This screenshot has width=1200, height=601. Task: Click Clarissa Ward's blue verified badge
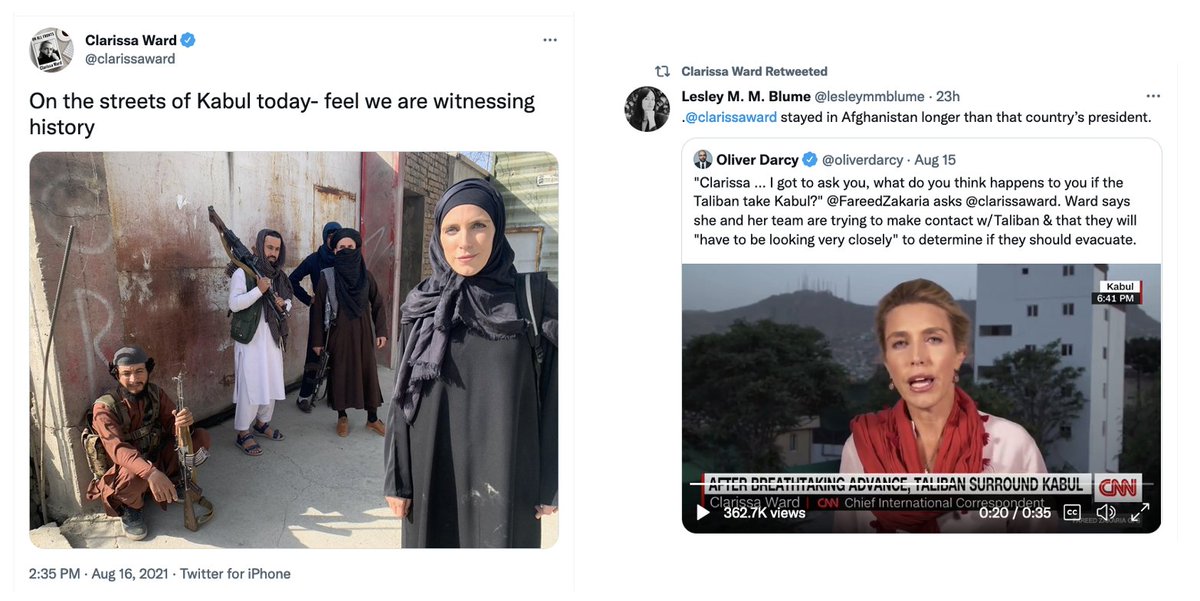click(188, 40)
